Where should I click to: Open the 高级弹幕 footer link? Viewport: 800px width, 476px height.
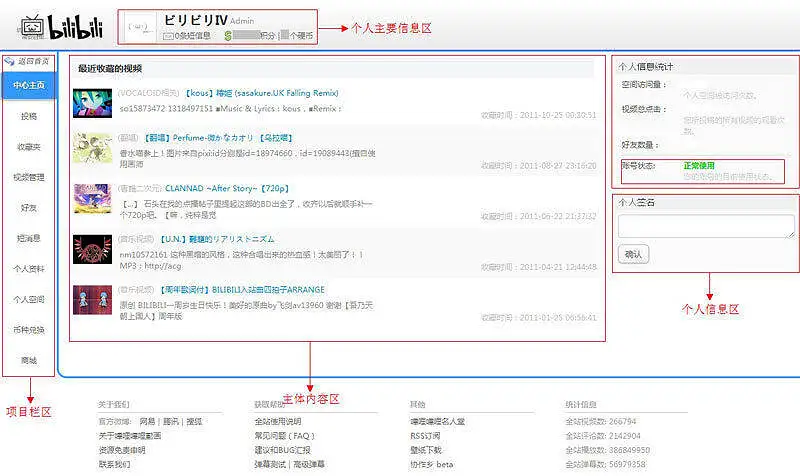[x=309, y=464]
